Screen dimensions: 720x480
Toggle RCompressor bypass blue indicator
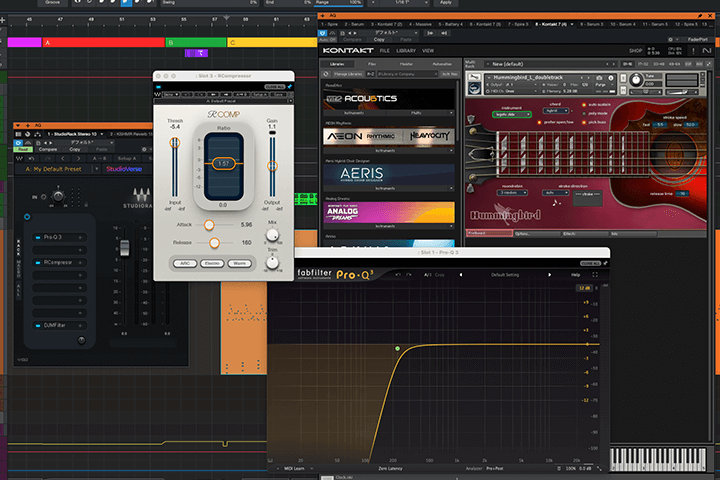pyautogui.click(x=158, y=87)
